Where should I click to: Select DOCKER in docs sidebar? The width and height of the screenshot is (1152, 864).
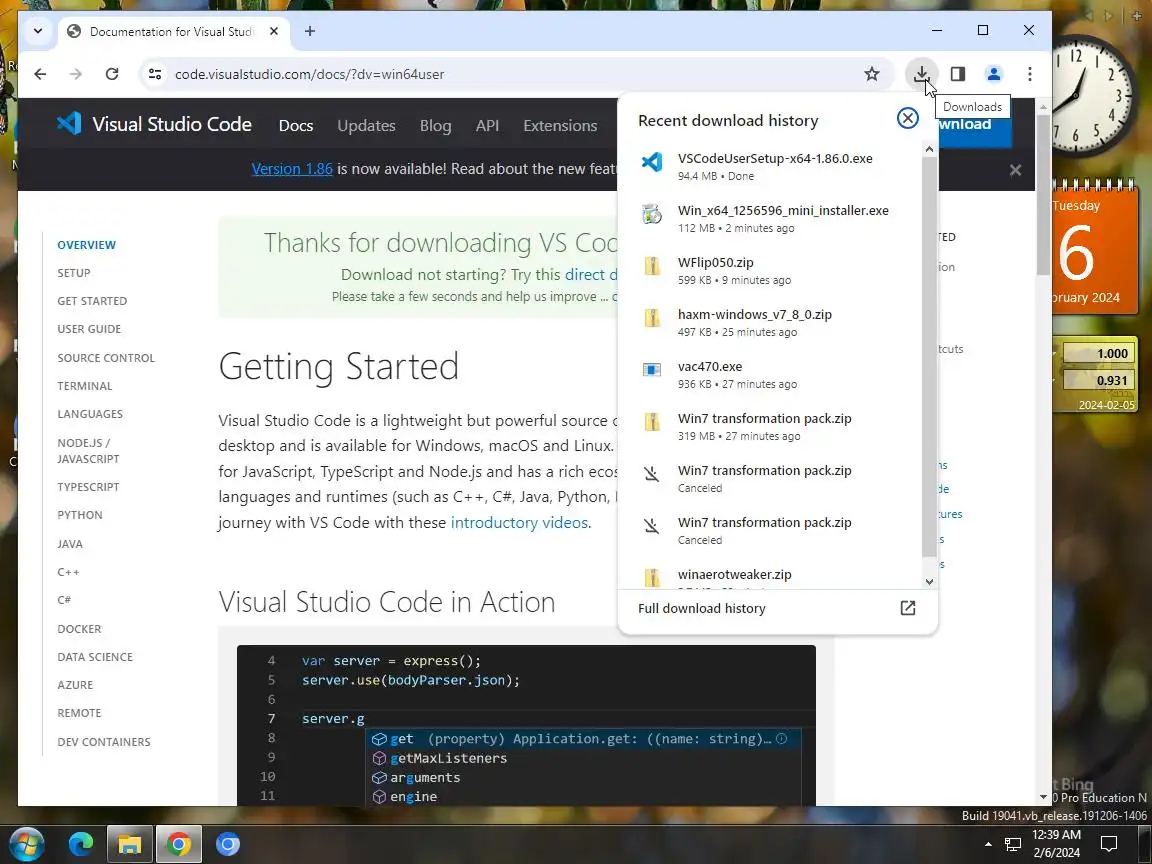tap(79, 629)
